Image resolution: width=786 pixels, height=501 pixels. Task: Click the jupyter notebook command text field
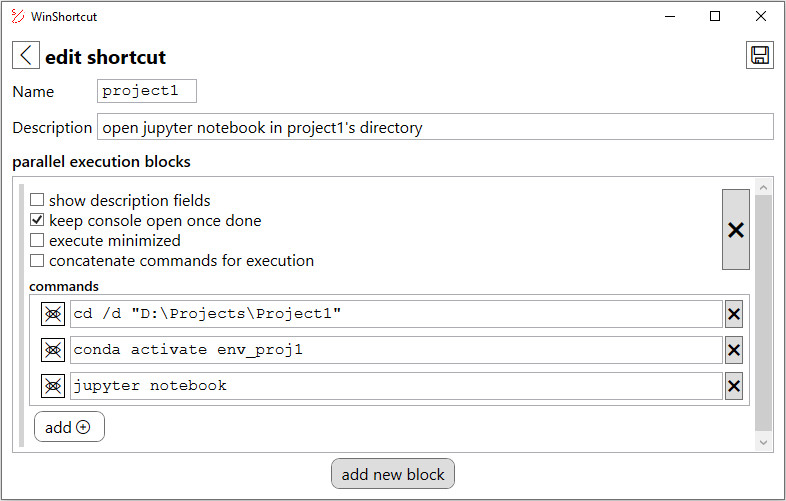(395, 386)
